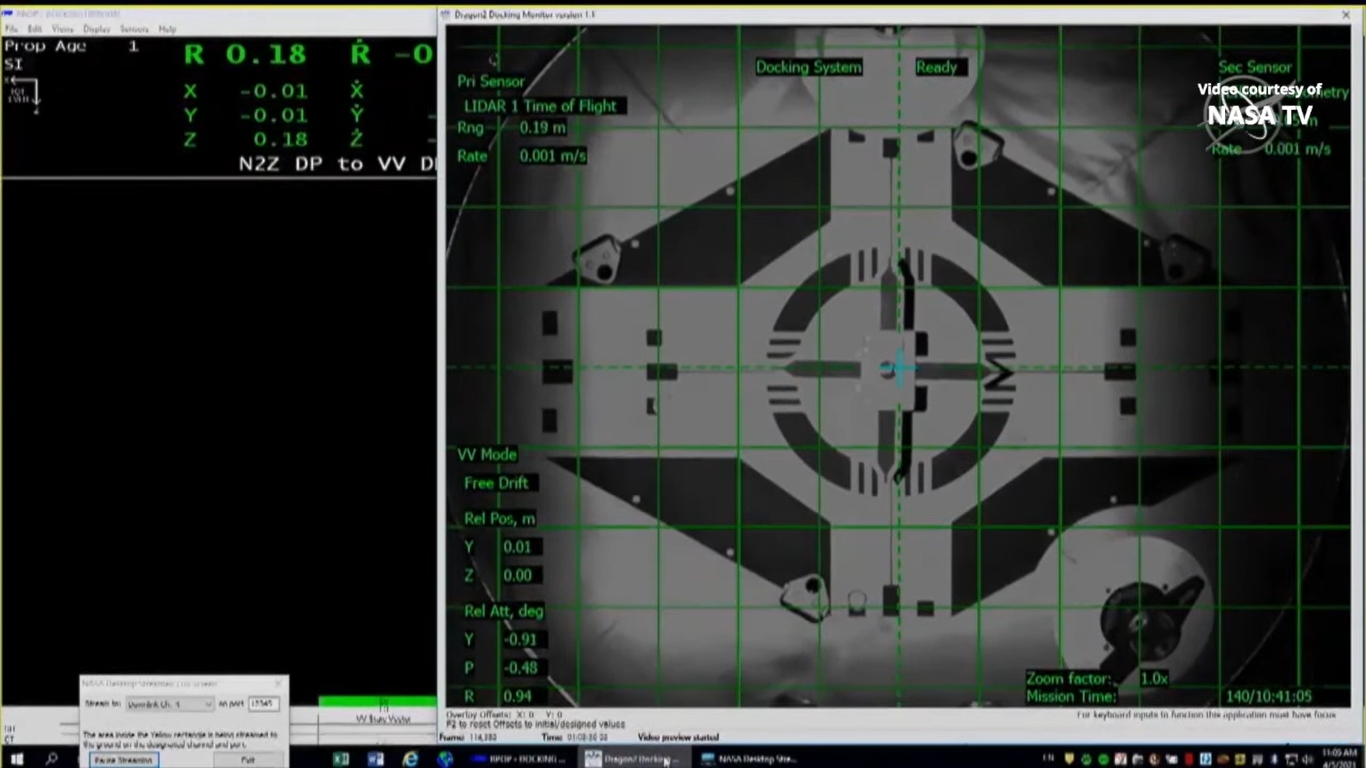Screen dimensions: 1366x768
Task: Click the primary sensor rate '0.001 m/s'
Action: pos(553,156)
